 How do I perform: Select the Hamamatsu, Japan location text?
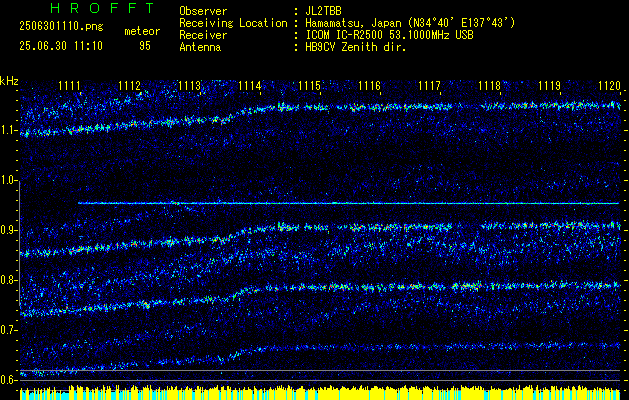click(x=410, y=23)
